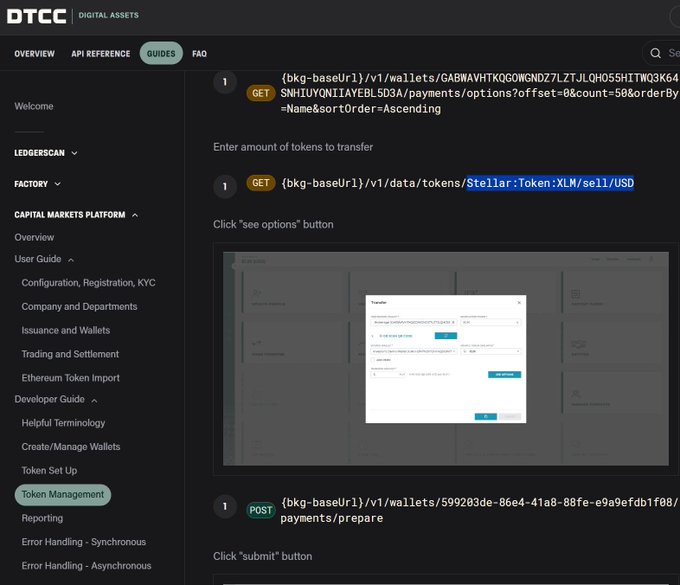Open Issuance and Wallets page
This screenshot has width=680, height=585.
coord(66,330)
